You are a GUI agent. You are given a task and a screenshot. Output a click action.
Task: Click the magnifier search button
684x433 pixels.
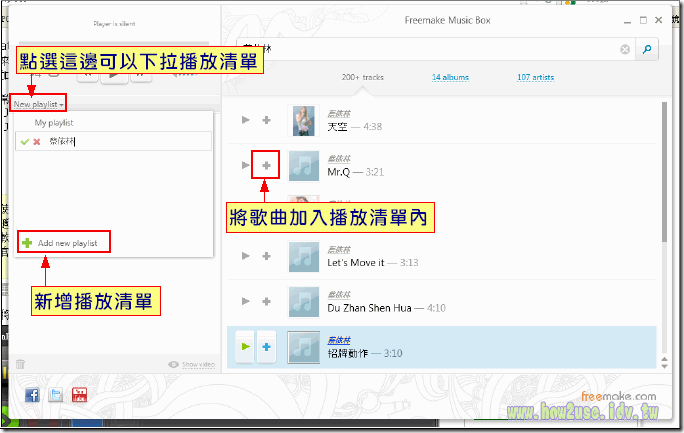point(648,48)
